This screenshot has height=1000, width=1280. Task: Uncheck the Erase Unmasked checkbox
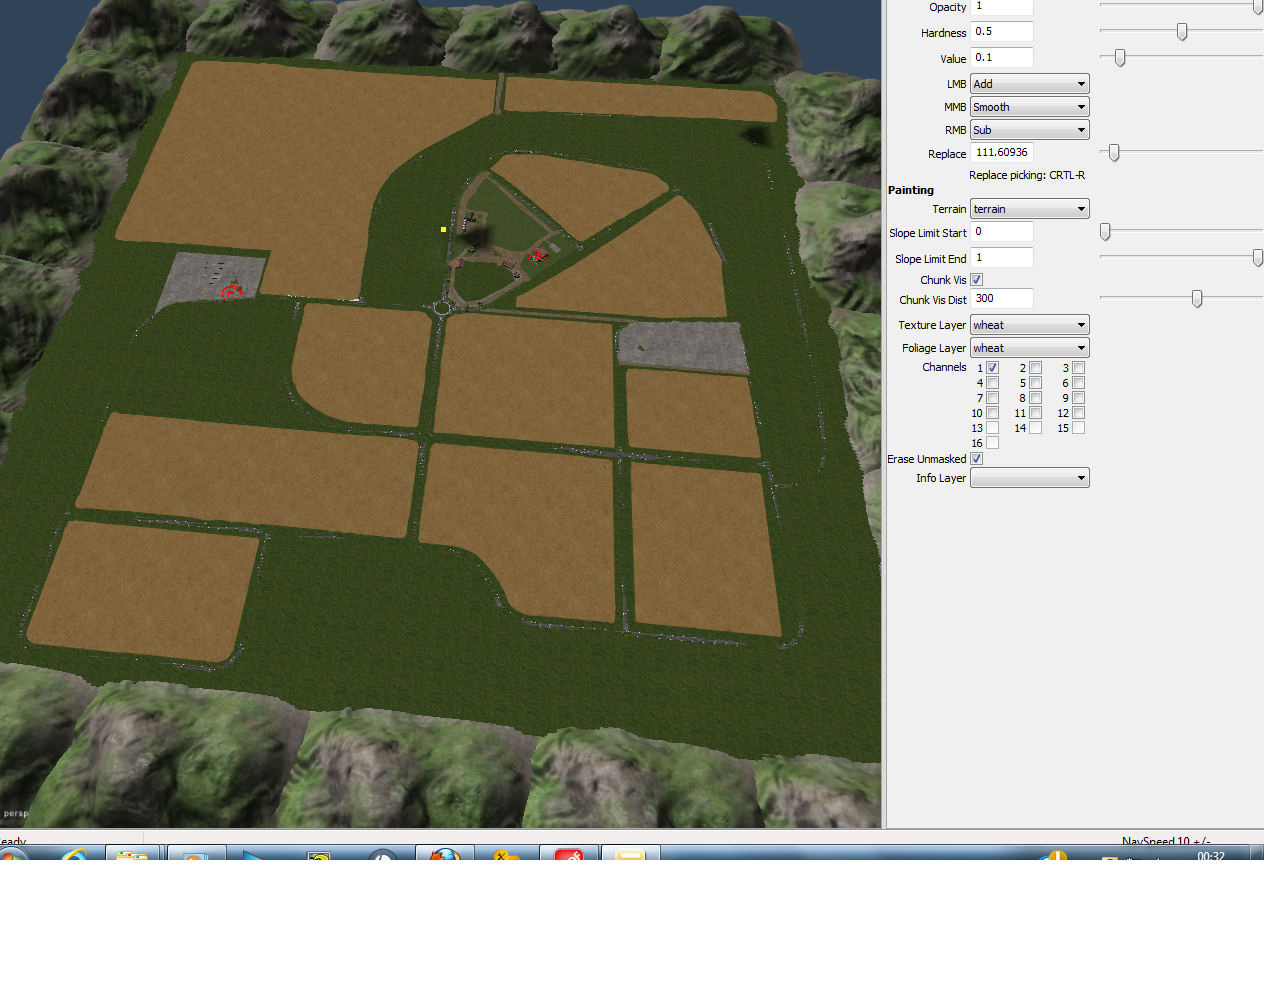(976, 459)
